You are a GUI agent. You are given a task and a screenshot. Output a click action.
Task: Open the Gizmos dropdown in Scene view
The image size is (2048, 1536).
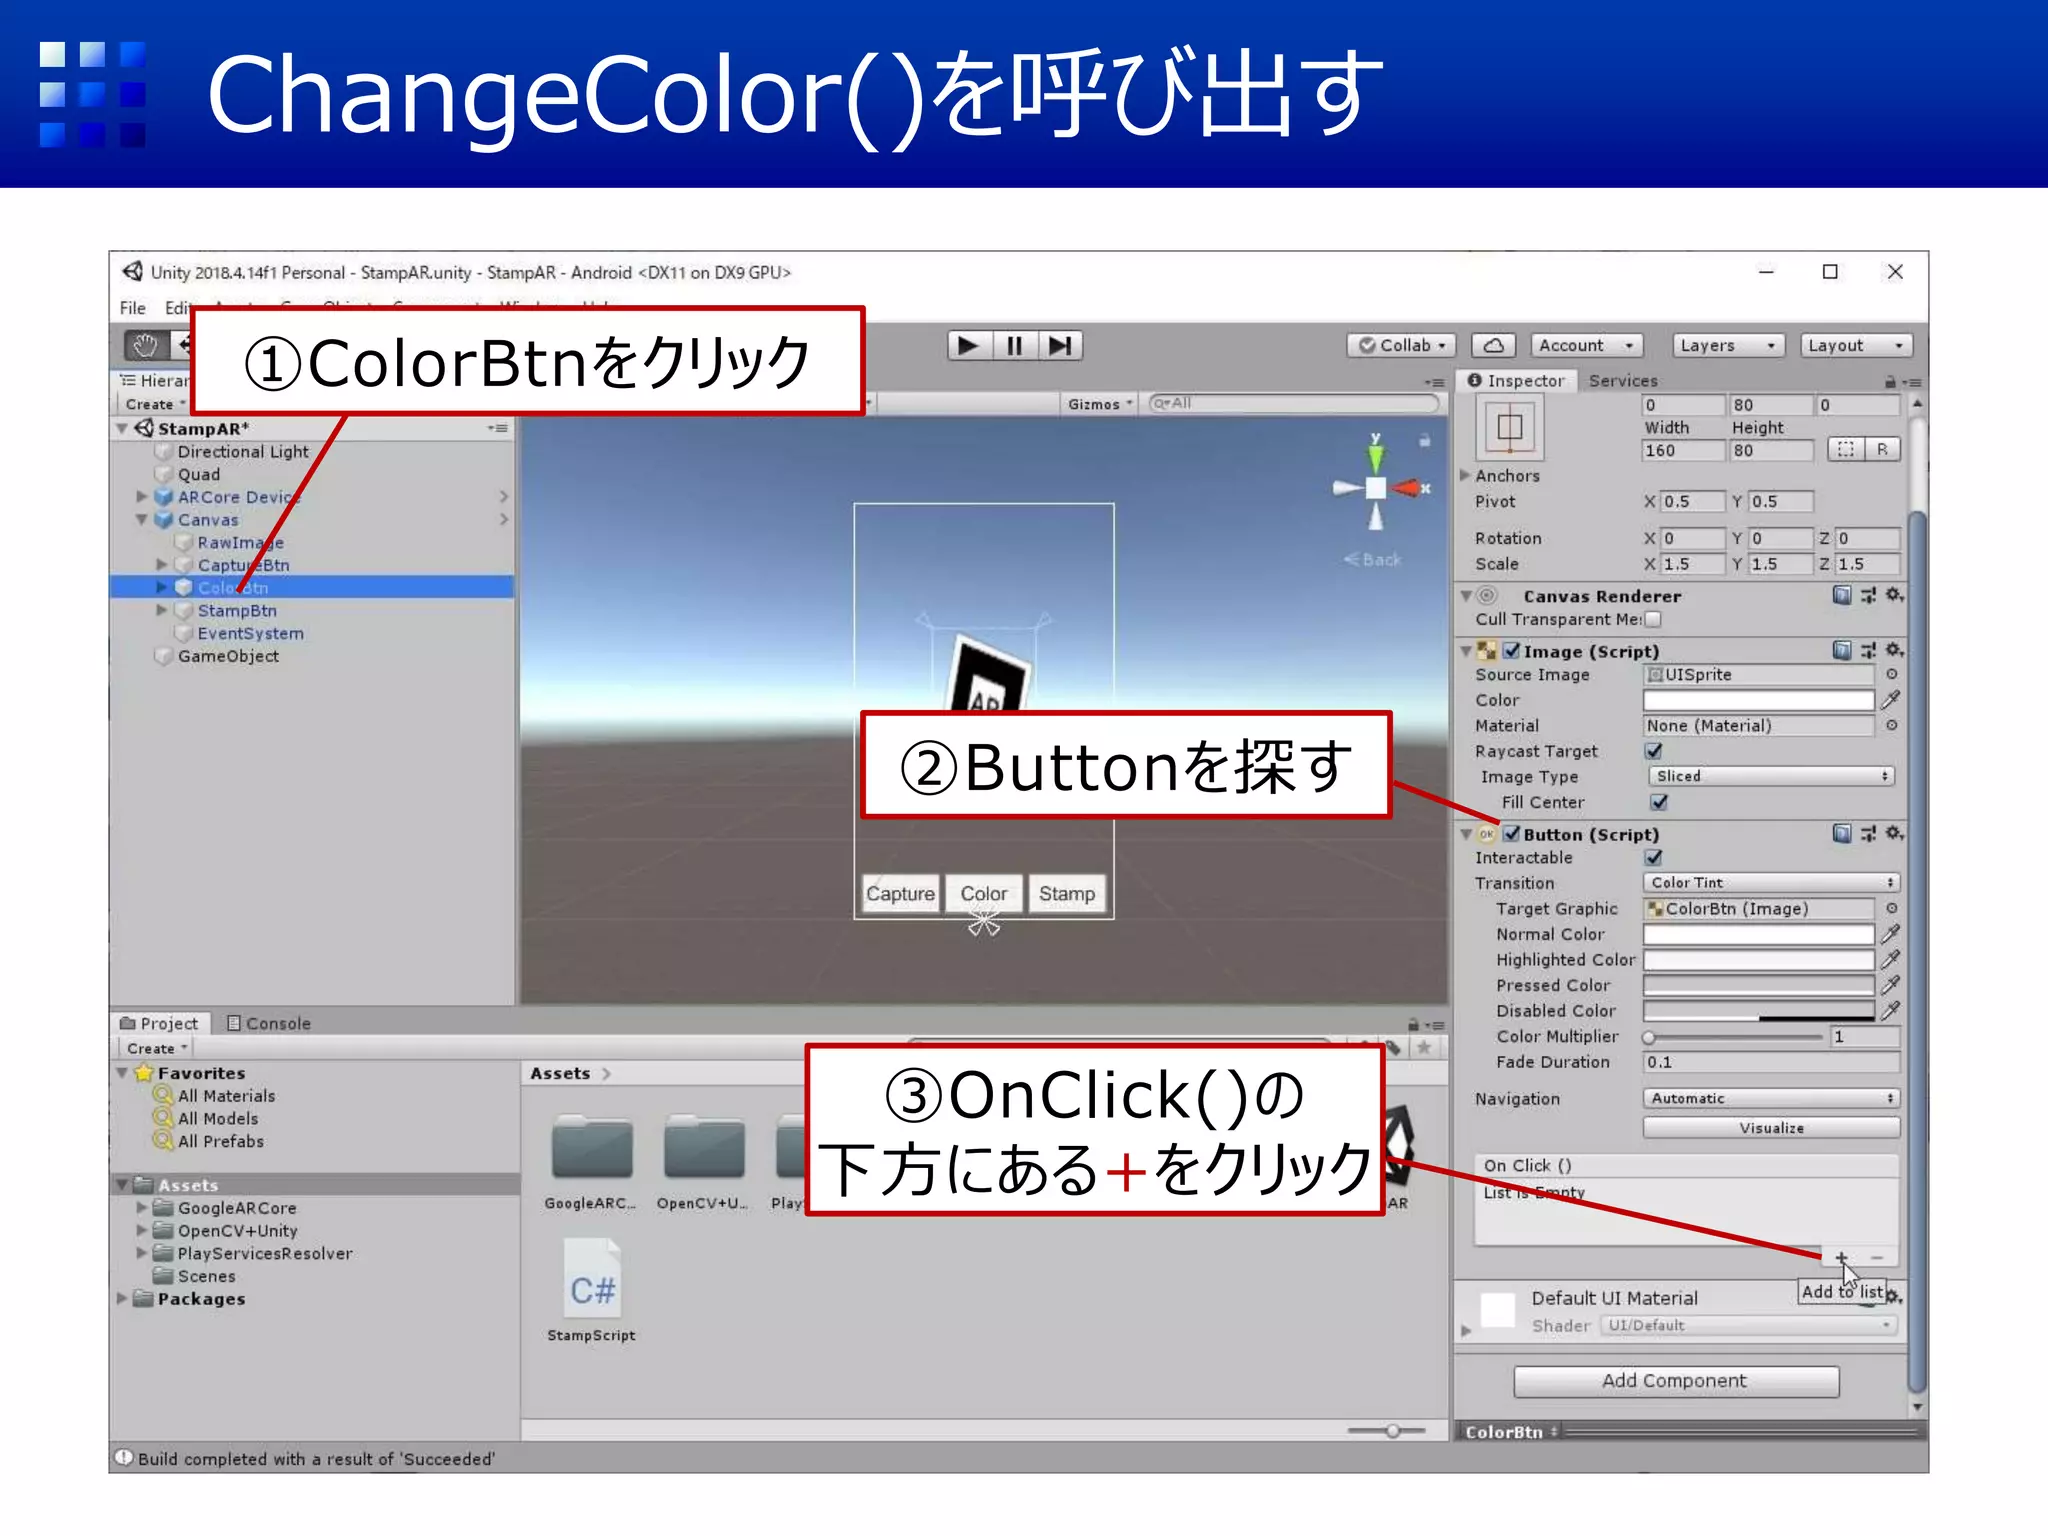click(1100, 404)
